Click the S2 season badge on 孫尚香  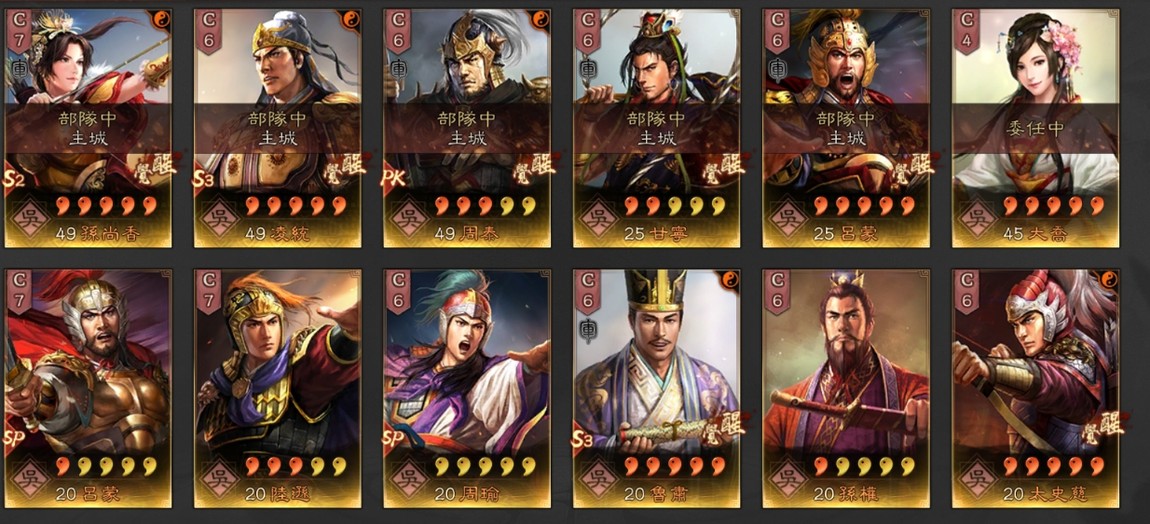pos(15,180)
